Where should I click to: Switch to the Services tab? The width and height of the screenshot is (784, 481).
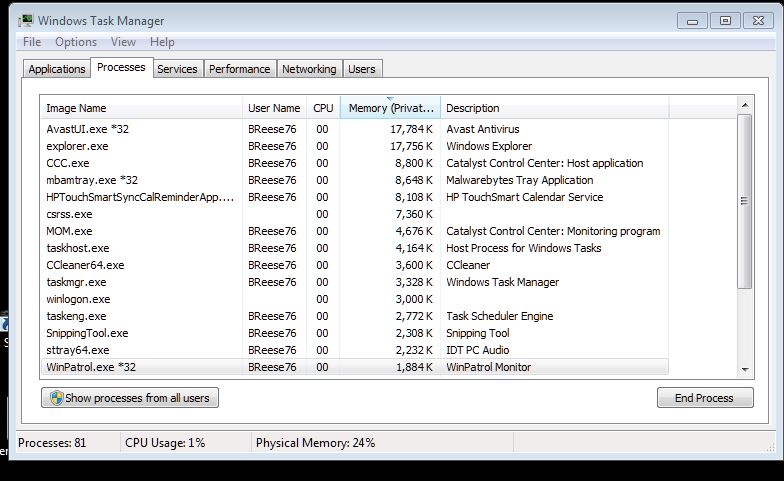177,69
